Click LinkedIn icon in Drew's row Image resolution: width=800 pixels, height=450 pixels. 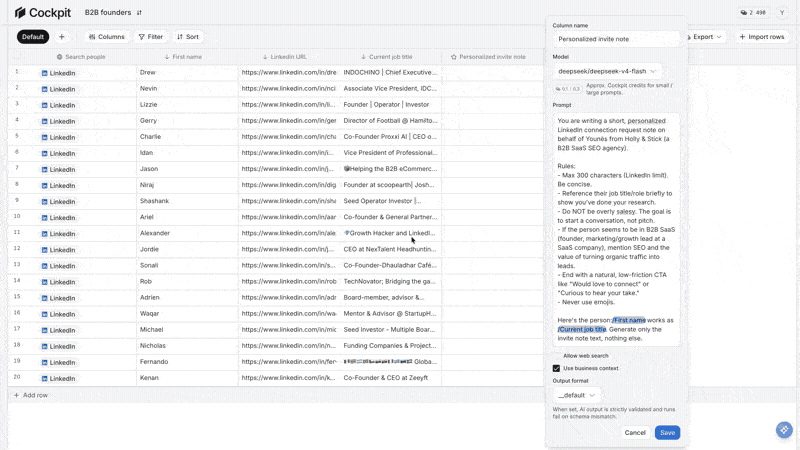pos(44,73)
